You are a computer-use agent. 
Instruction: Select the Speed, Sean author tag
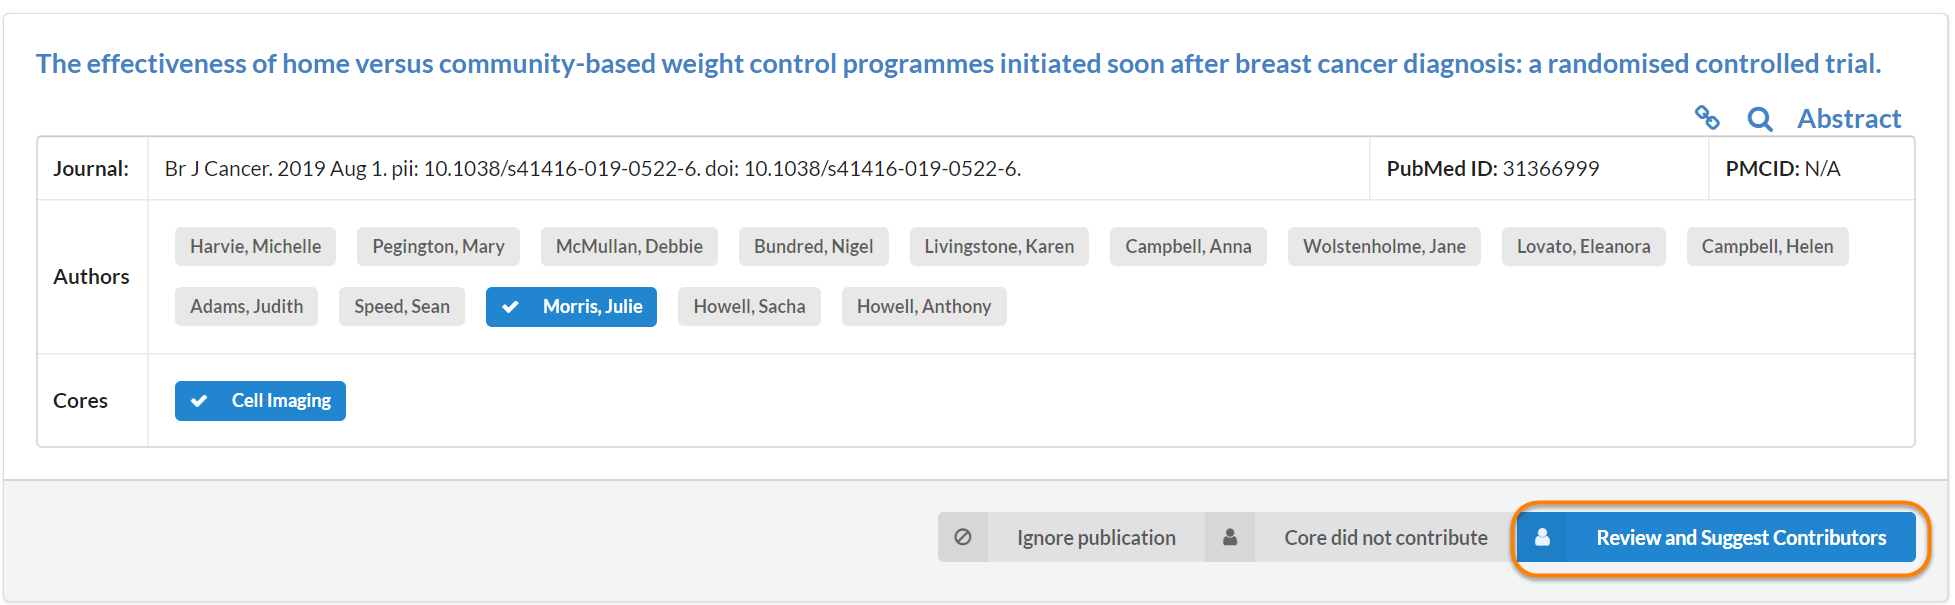click(401, 307)
